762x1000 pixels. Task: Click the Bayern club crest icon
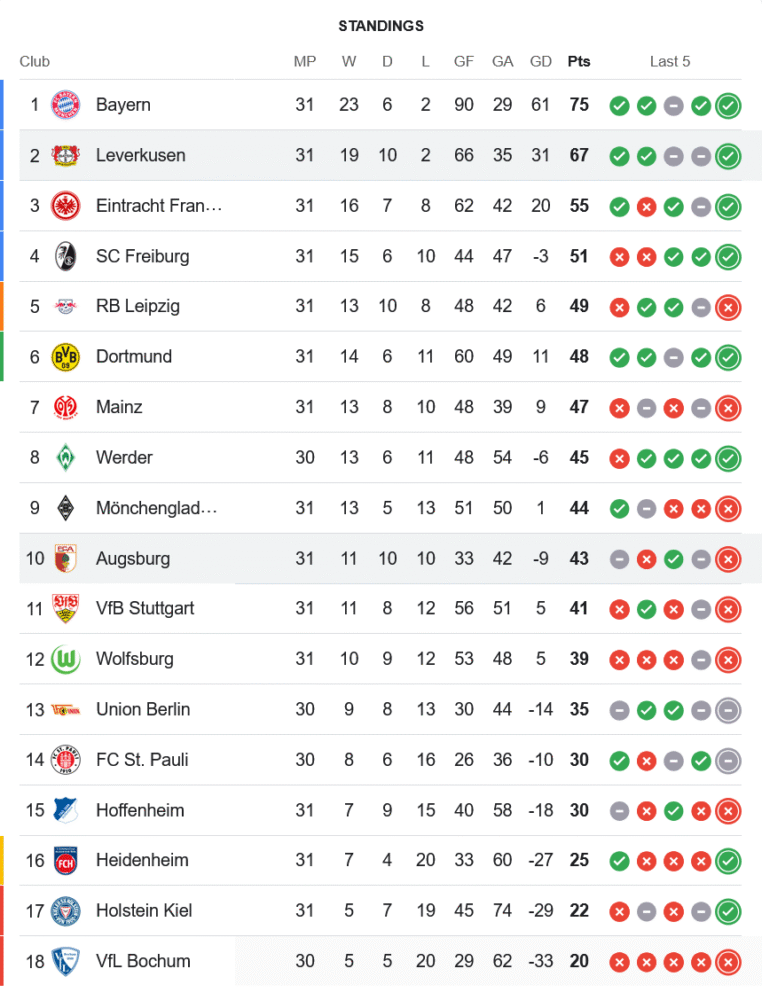click(x=66, y=105)
